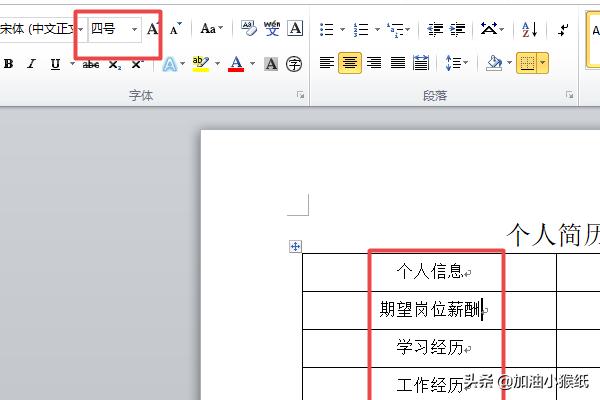Toggle bold formatting
The height and width of the screenshot is (400, 600).
coord(9,64)
